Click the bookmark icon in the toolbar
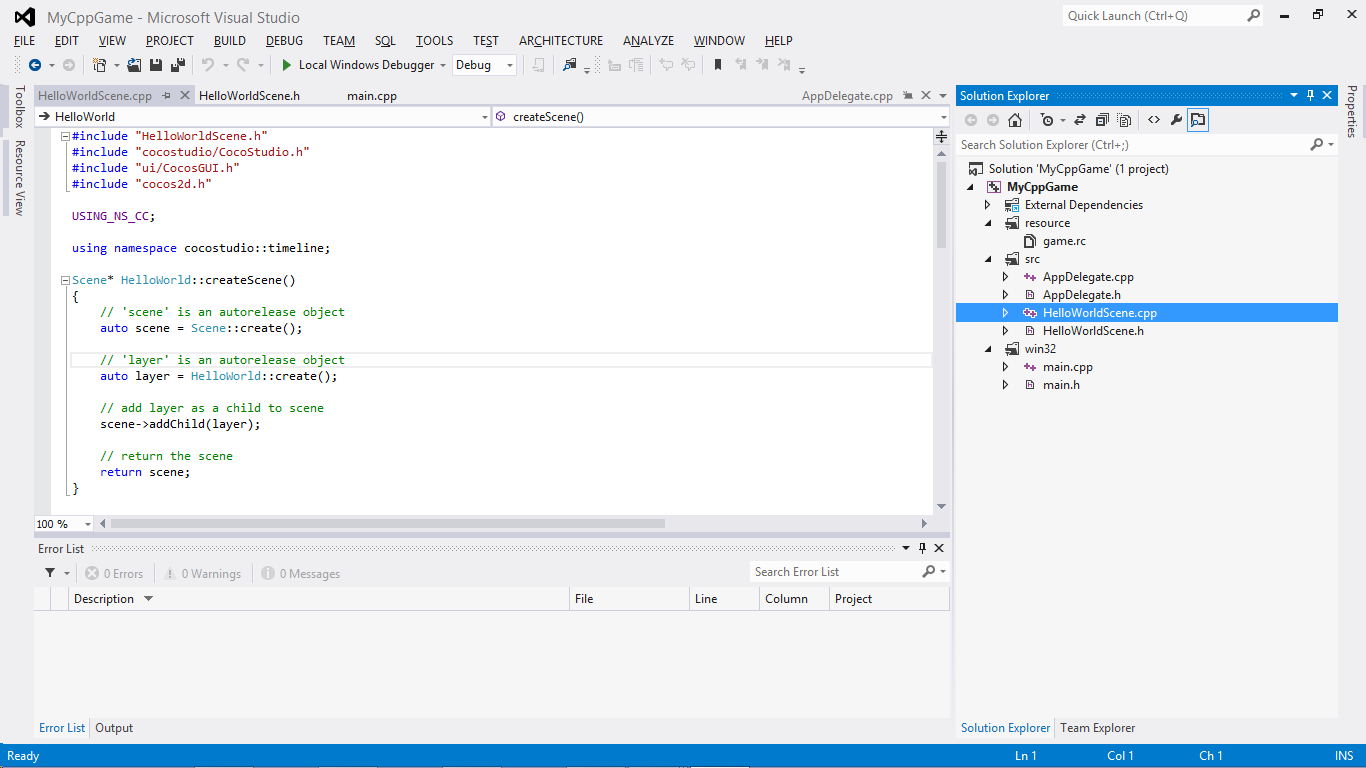1366x768 pixels. (x=717, y=65)
